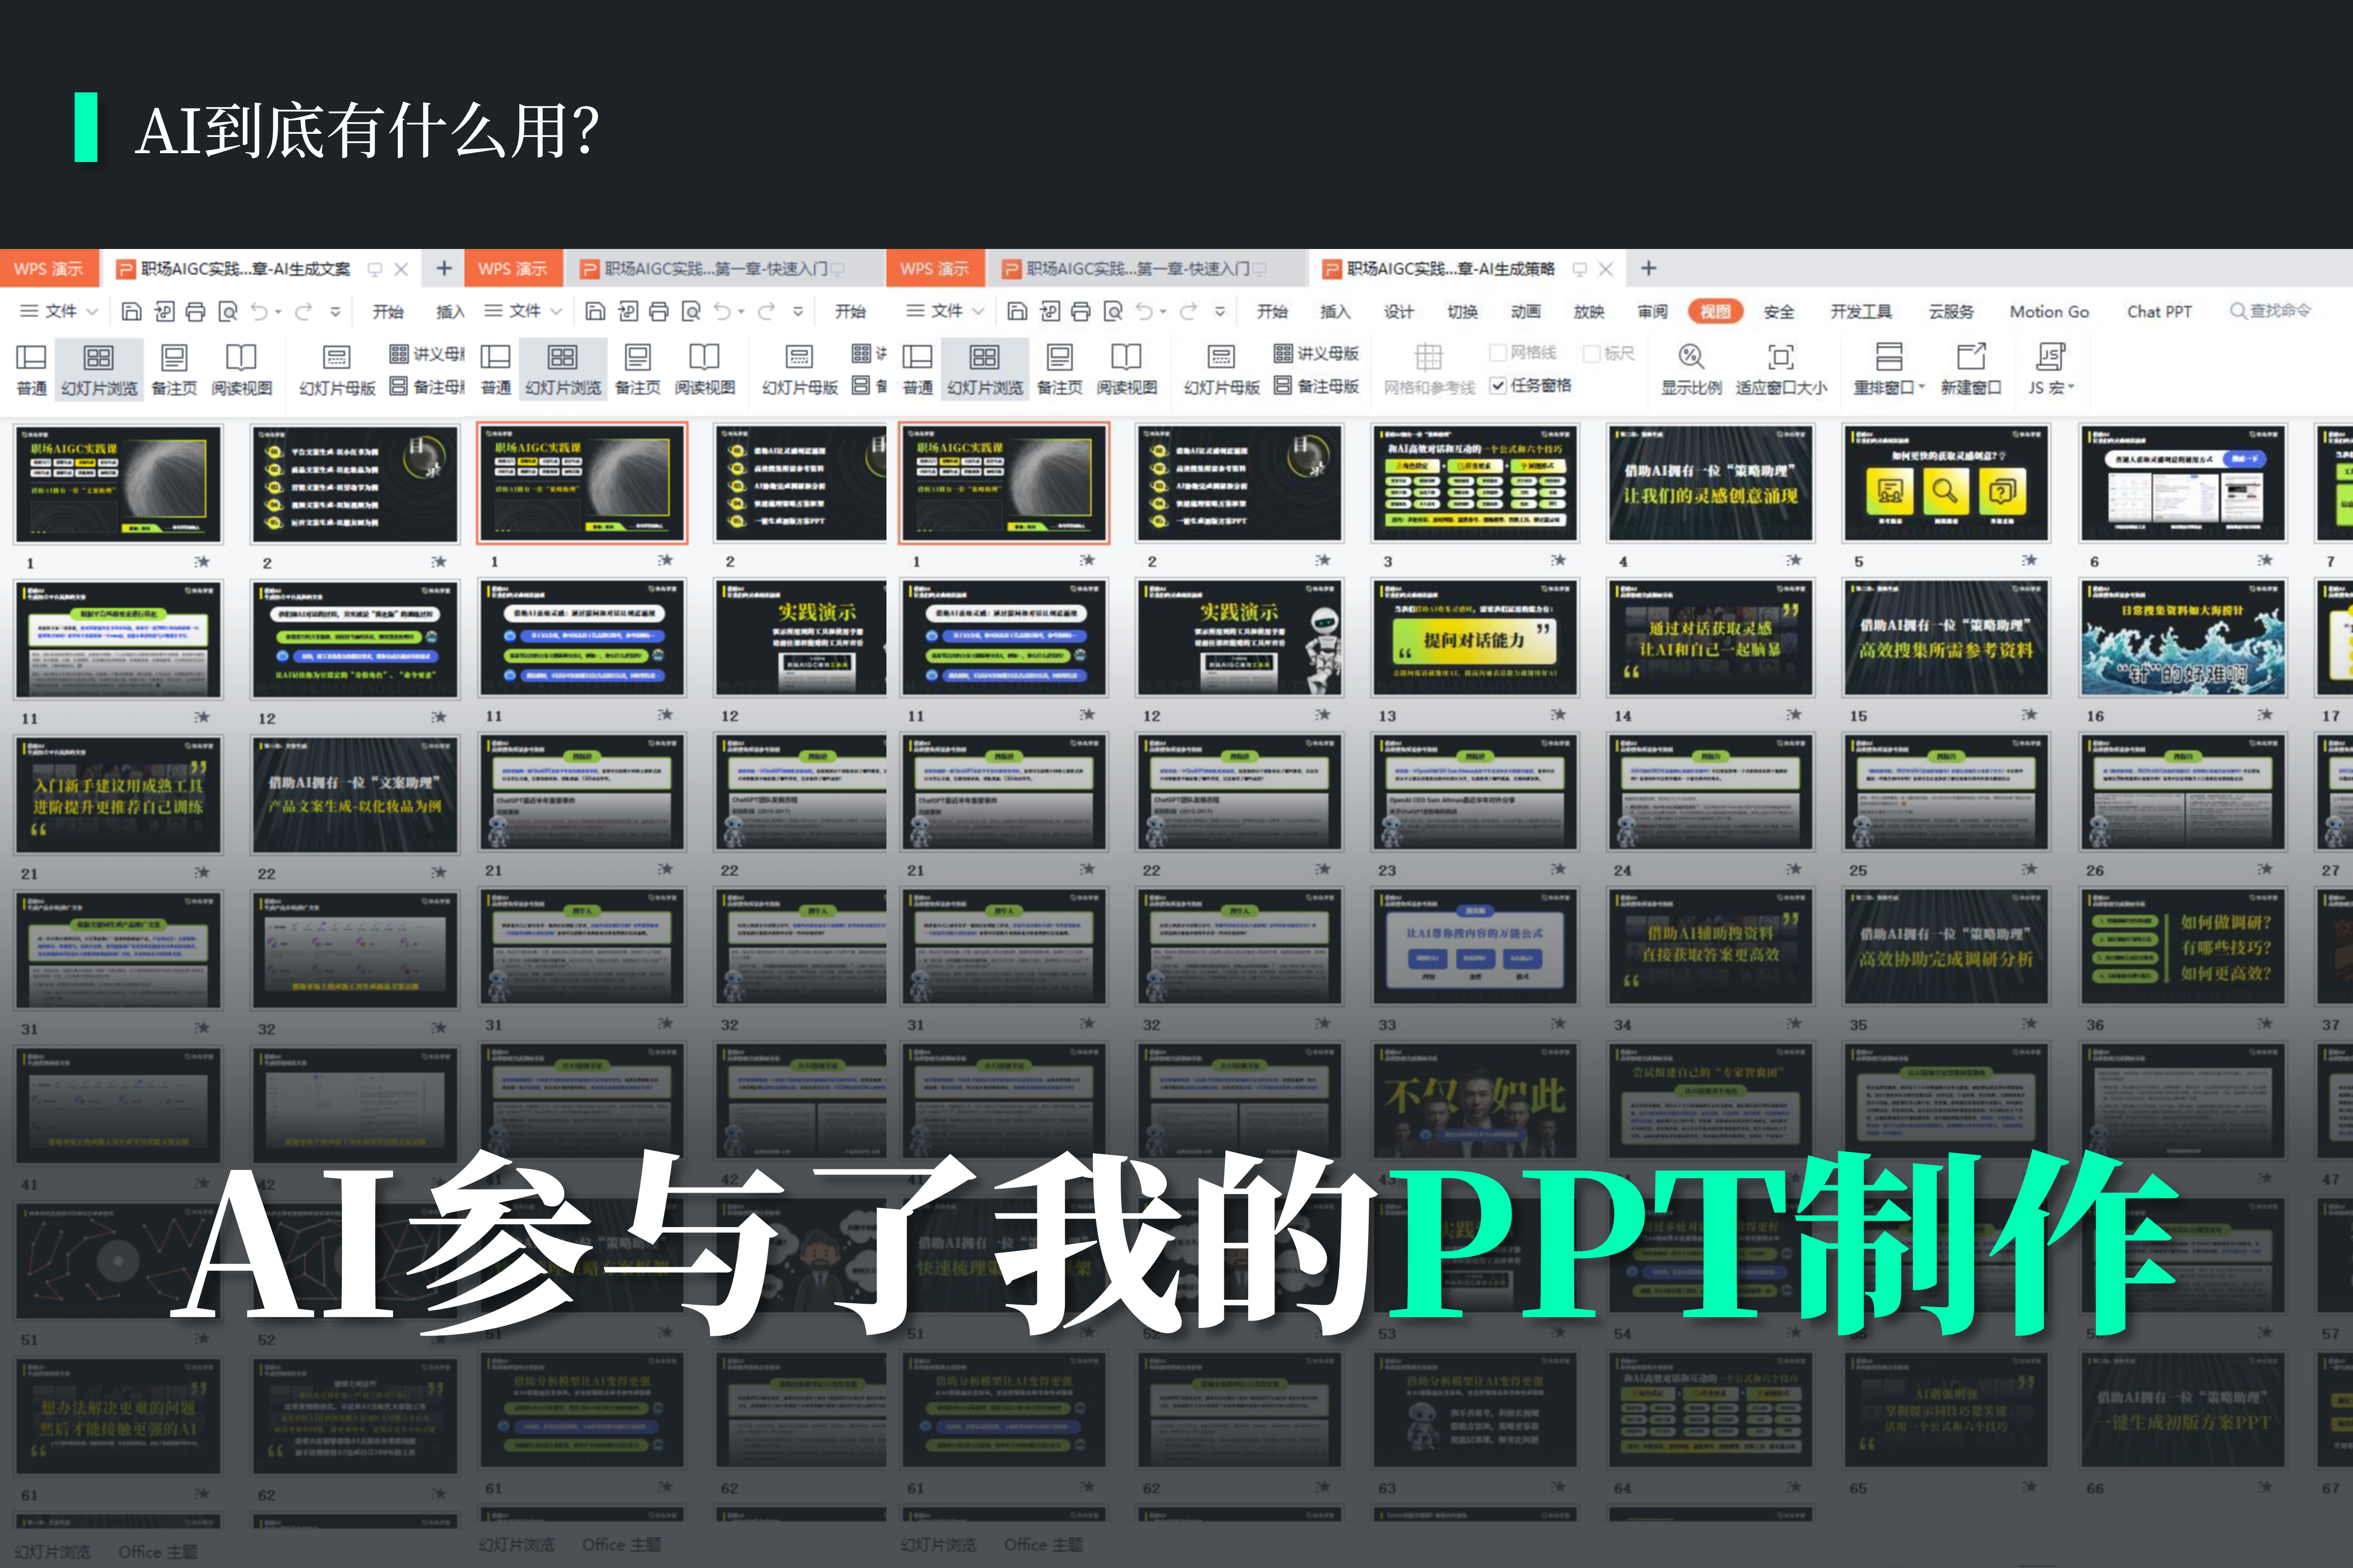Image resolution: width=2353 pixels, height=1568 pixels.
Task: Click leftmost 普通 view icon
Action: (x=31, y=358)
